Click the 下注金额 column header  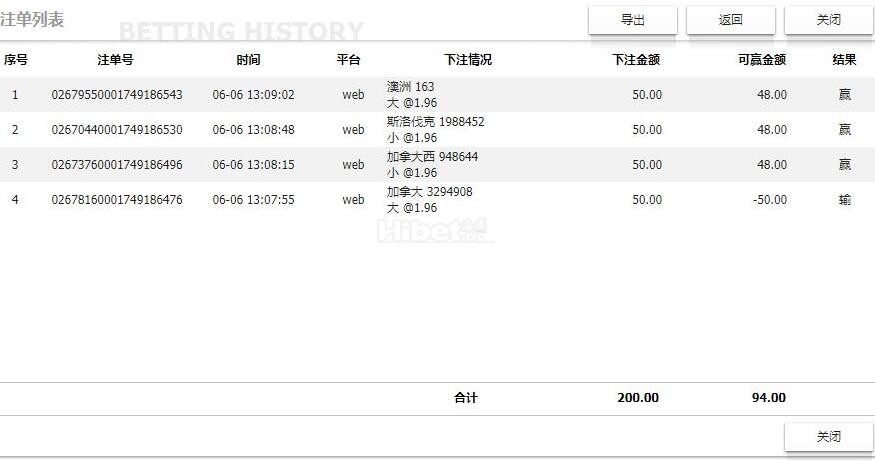[x=636, y=60]
